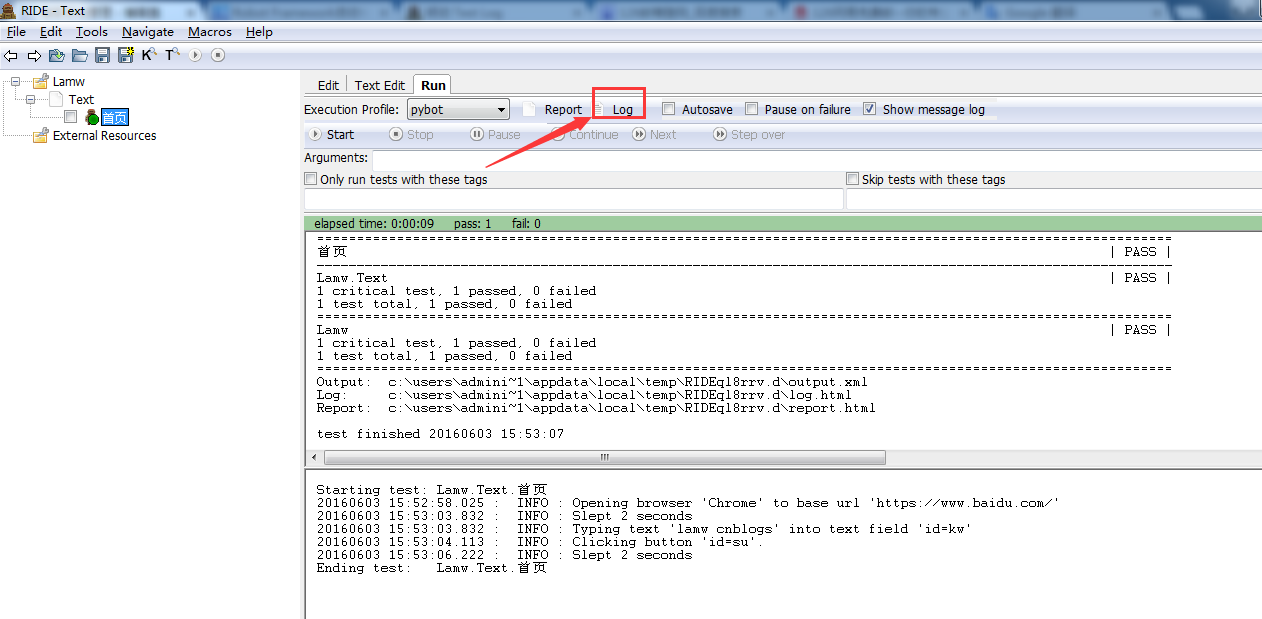The height and width of the screenshot is (619, 1262).
Task: Select External Resources in the tree
Action: pyautogui.click(x=105, y=136)
